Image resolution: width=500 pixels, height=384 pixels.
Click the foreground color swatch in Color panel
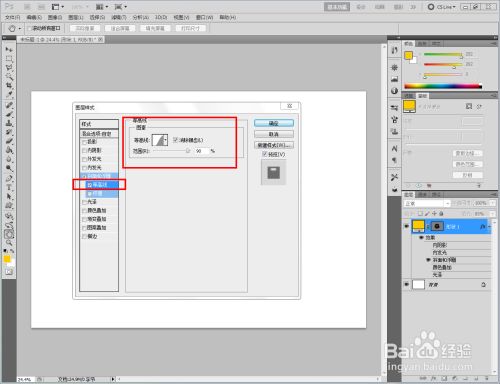408,55
